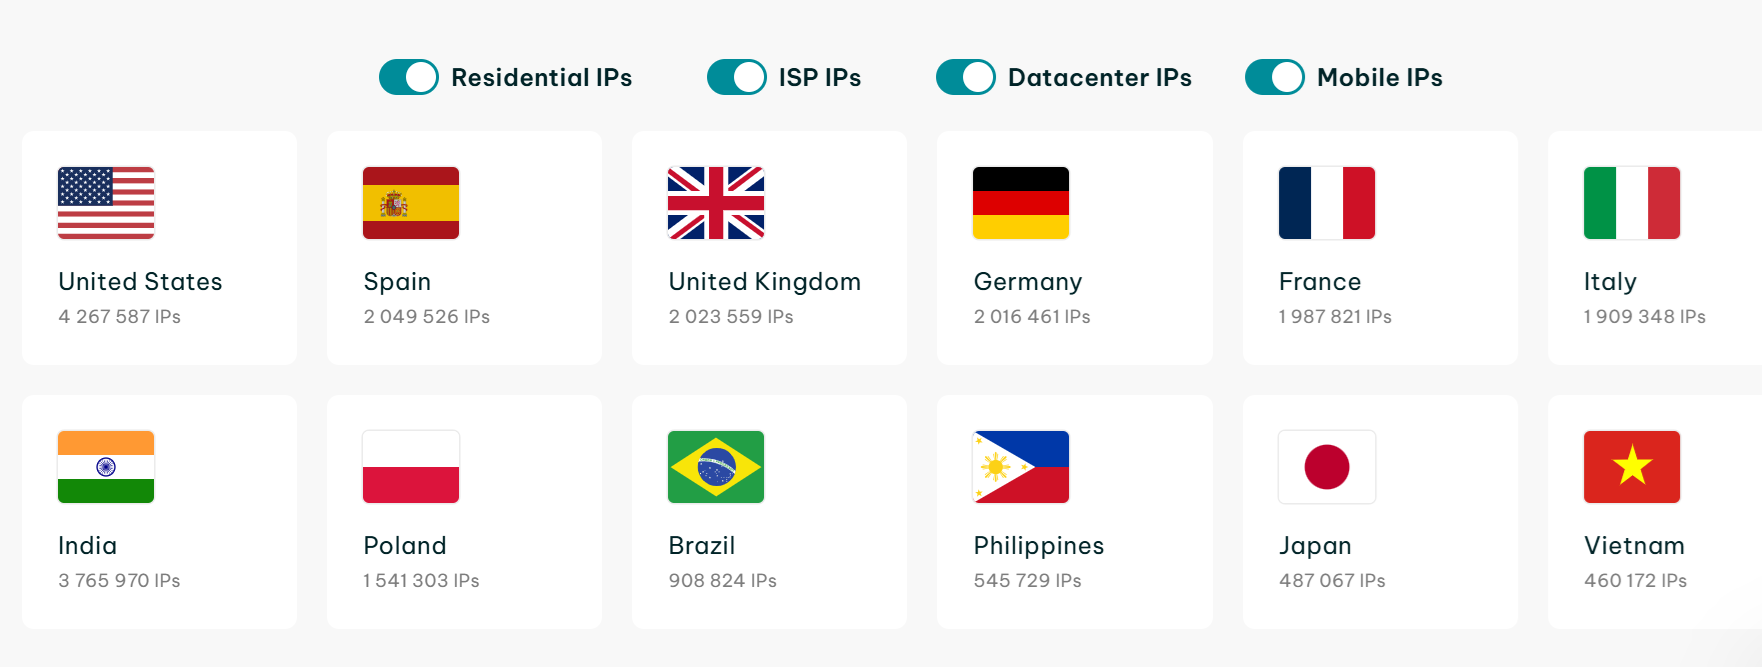Disable the Mobile IPs toggle
The height and width of the screenshot is (667, 1762).
(x=1274, y=76)
